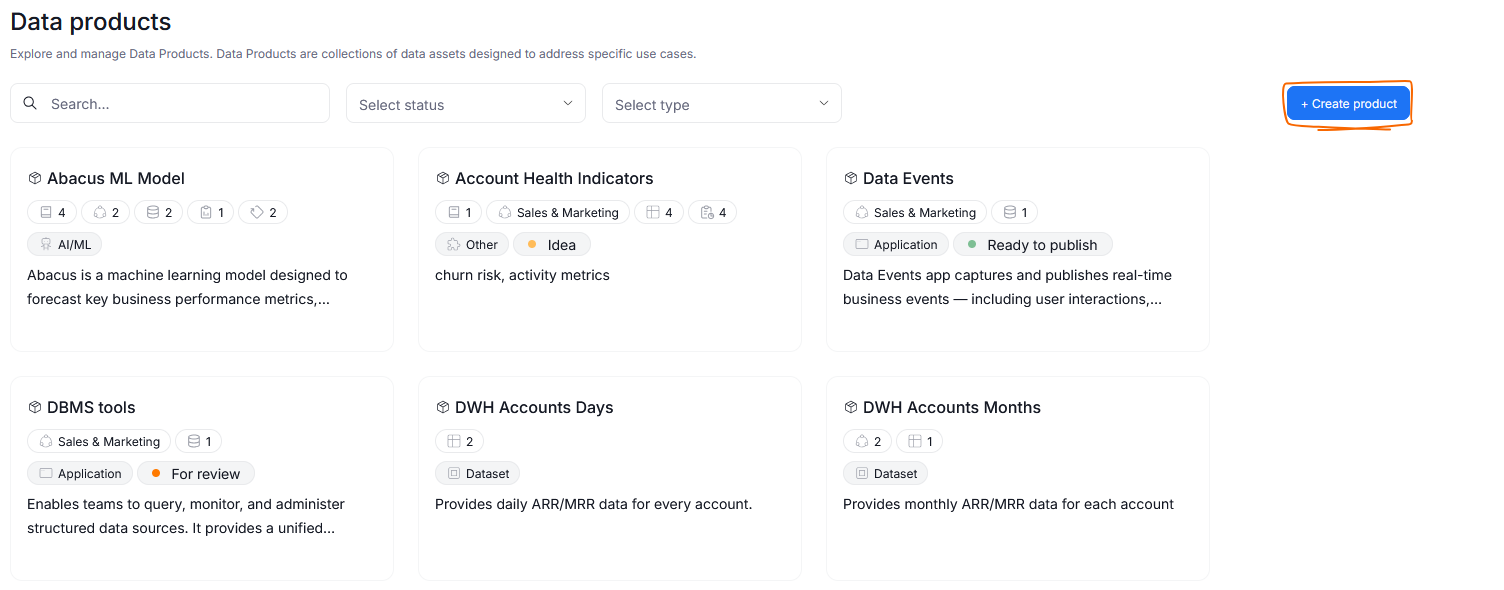Open the Select status dropdown
The width and height of the screenshot is (1504, 590).
(x=466, y=103)
